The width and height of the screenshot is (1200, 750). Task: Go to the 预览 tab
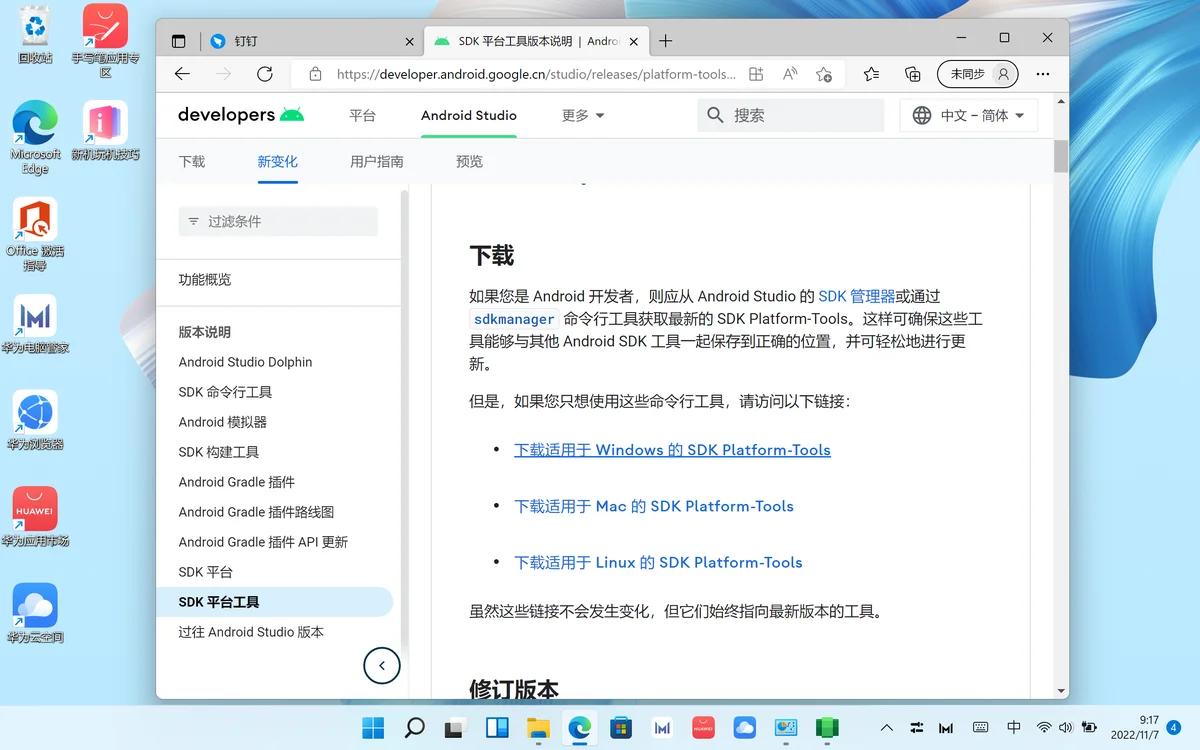pos(469,161)
